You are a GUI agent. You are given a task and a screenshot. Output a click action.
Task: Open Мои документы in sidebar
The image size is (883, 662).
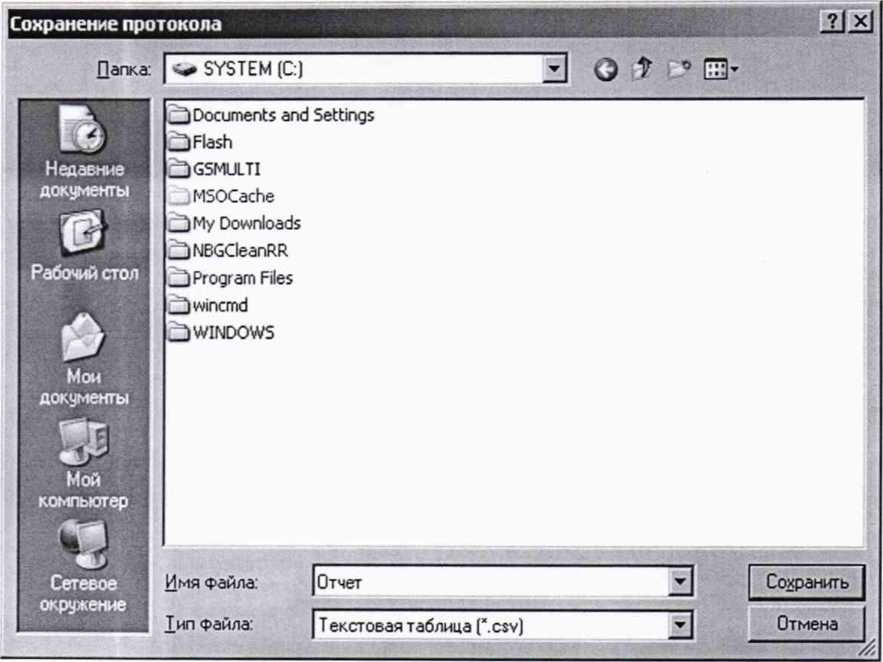(85, 359)
